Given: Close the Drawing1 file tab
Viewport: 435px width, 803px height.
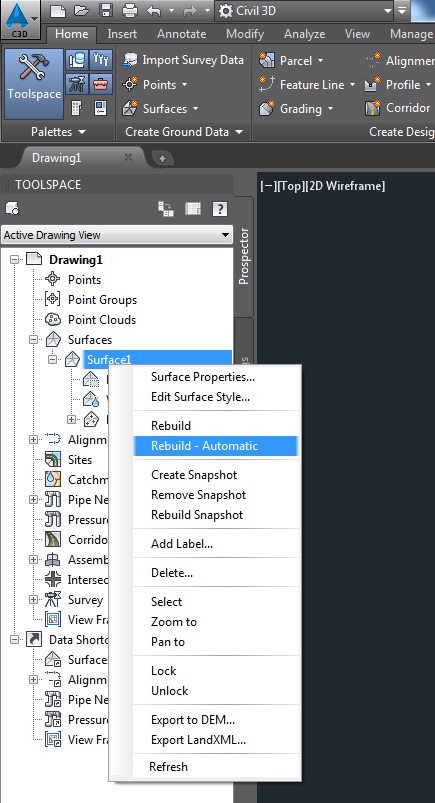Looking at the screenshot, I should 128,157.
